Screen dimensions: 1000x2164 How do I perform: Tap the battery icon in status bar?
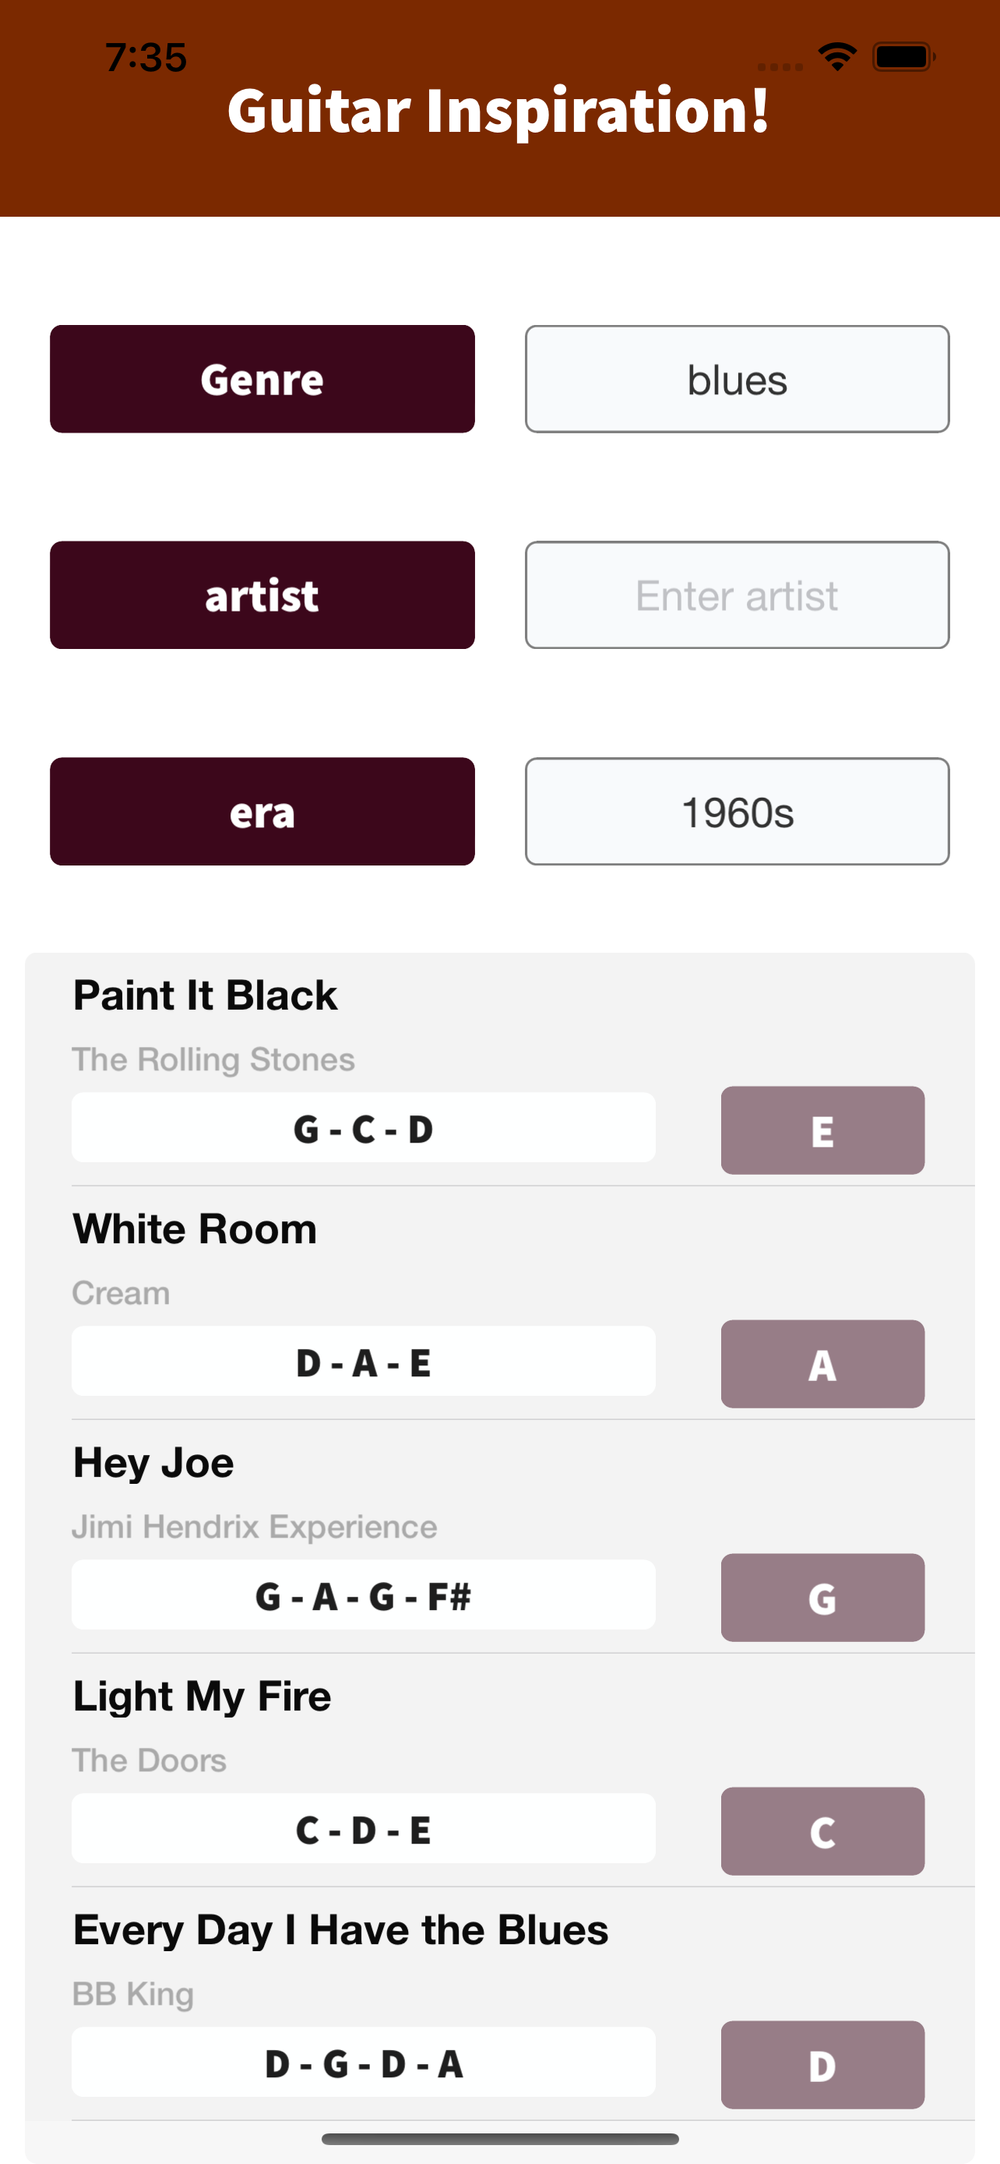[903, 57]
